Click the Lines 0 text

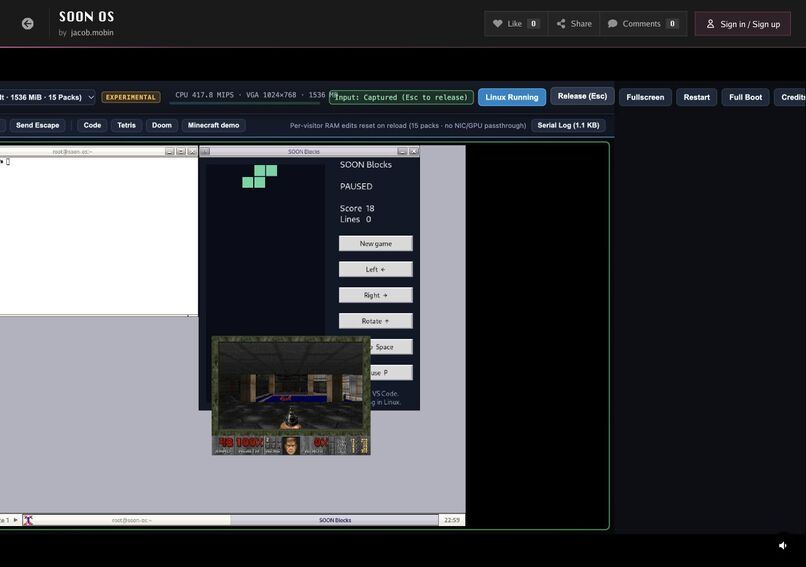[356, 220]
